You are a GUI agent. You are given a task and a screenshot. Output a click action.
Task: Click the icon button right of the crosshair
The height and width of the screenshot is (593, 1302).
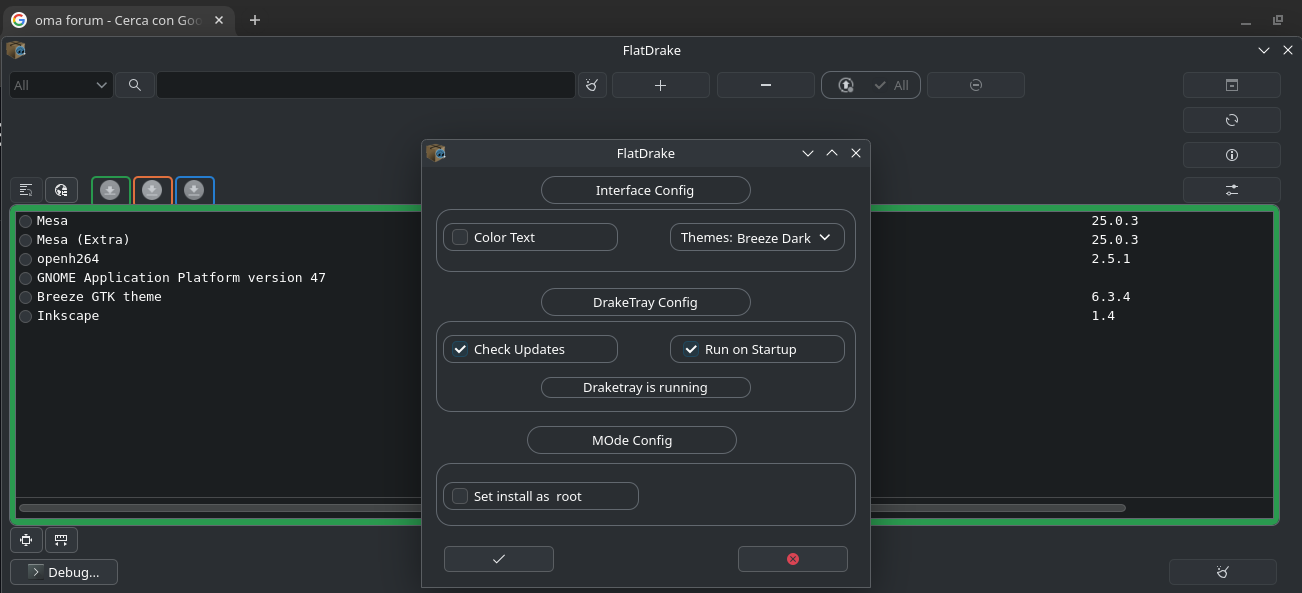[61, 540]
